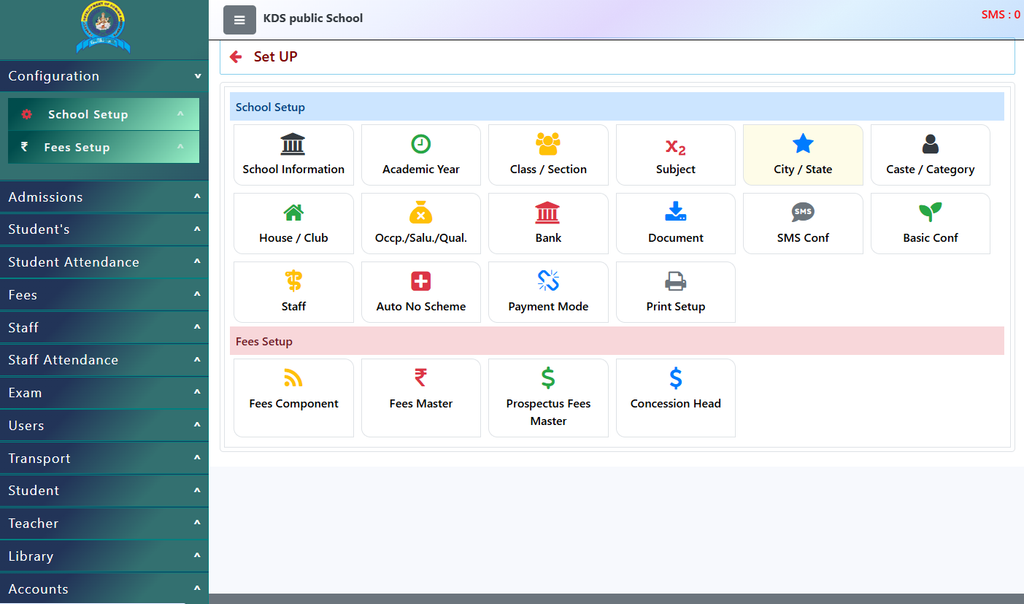
Task: Click the City / State star icon
Action: [803, 144]
